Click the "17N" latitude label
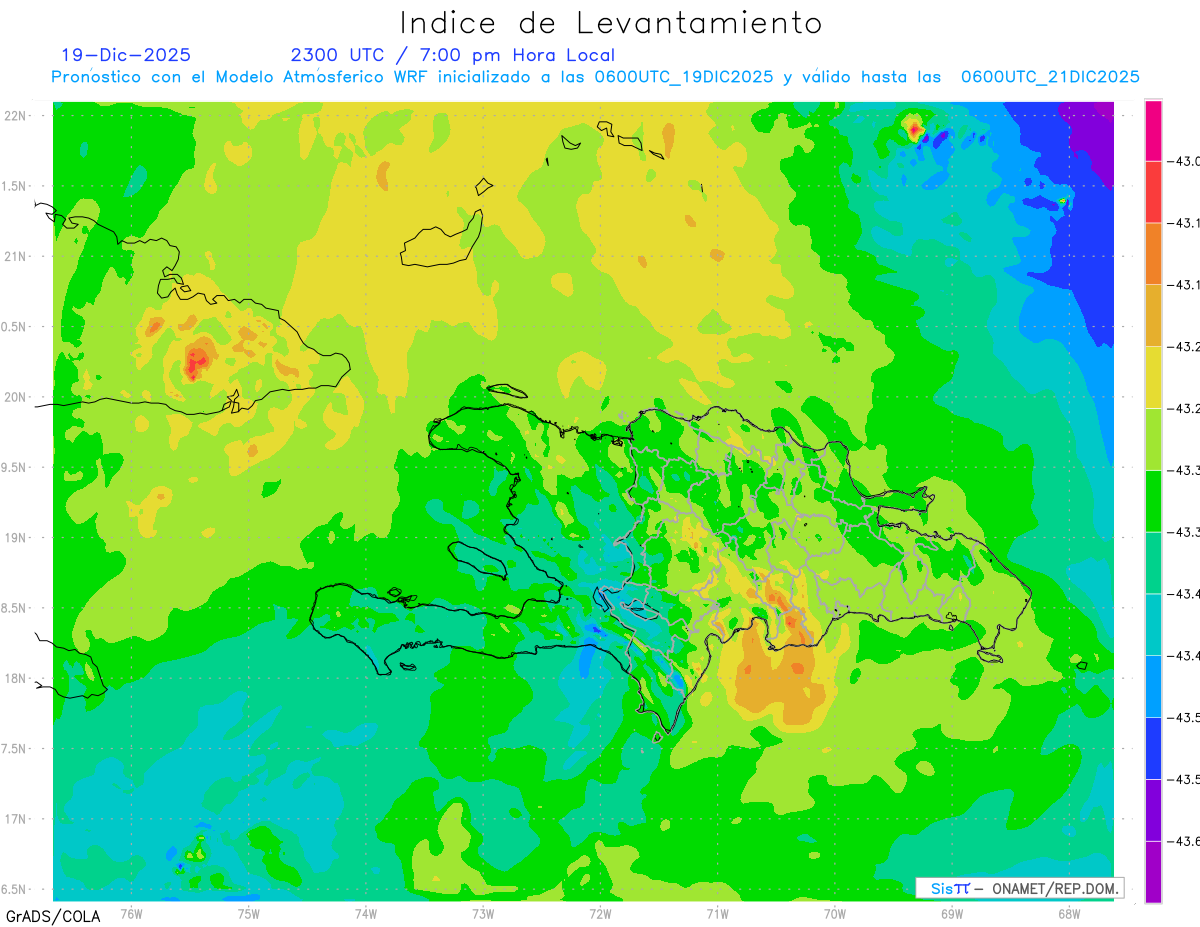 coord(17,819)
